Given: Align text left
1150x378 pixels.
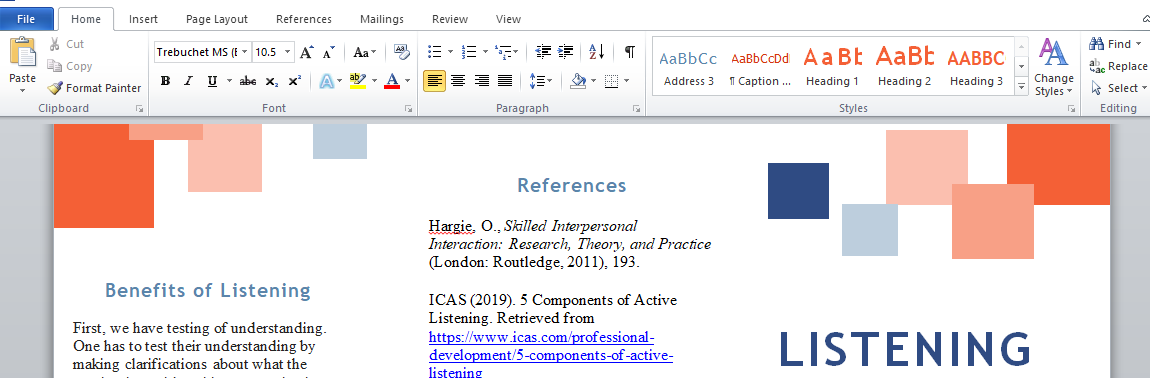Looking at the screenshot, I should [435, 81].
